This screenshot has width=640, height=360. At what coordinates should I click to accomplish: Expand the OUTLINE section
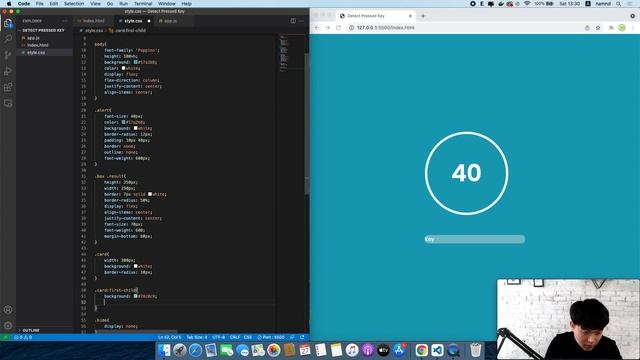pyautogui.click(x=31, y=330)
